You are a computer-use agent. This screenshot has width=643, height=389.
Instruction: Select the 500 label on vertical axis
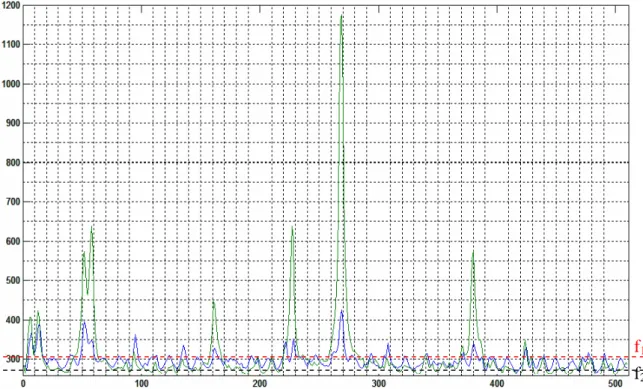(x=13, y=281)
